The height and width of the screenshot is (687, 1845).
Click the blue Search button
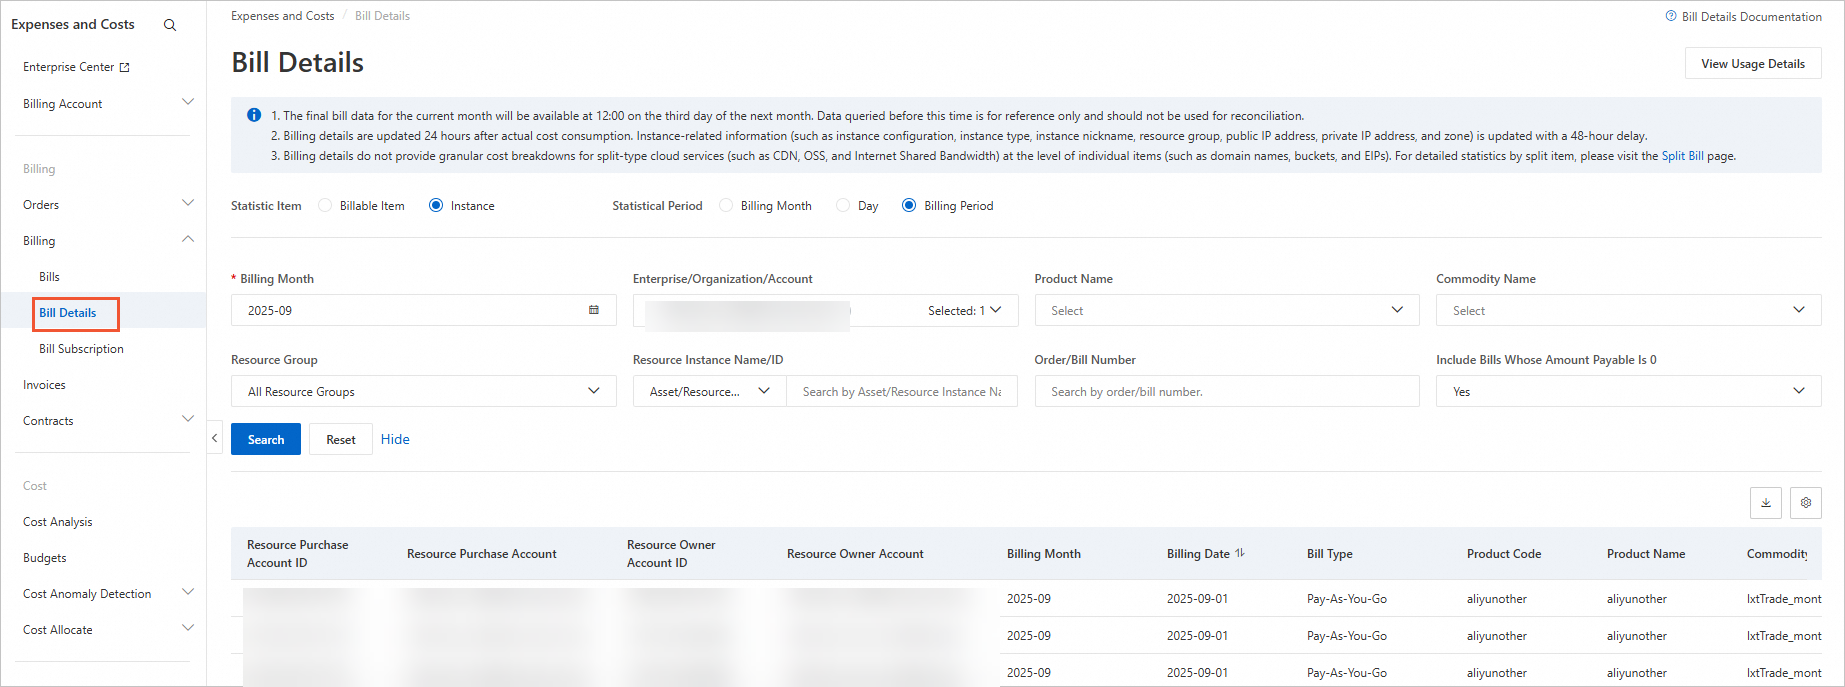266,439
